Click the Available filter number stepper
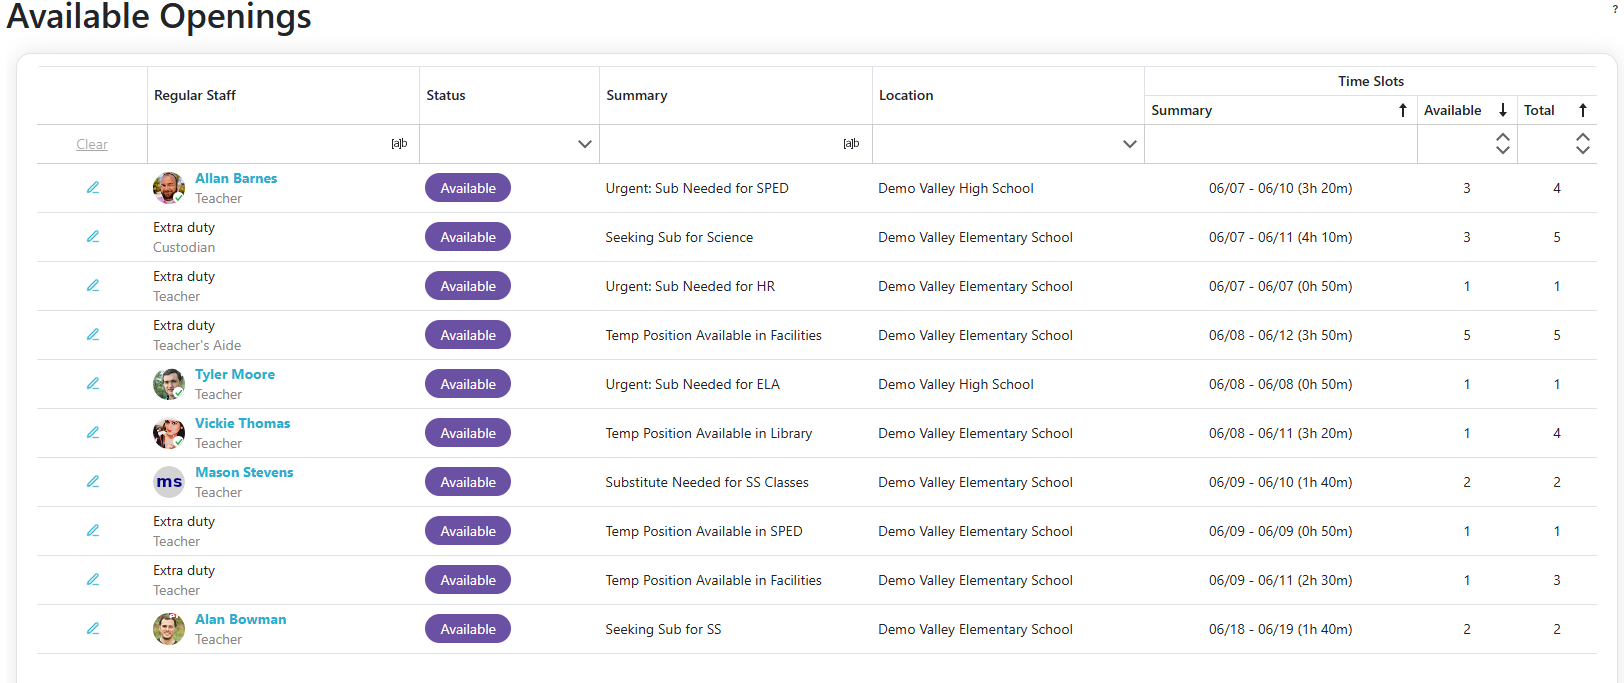Screen dimensions: 1624x683 tap(1502, 144)
